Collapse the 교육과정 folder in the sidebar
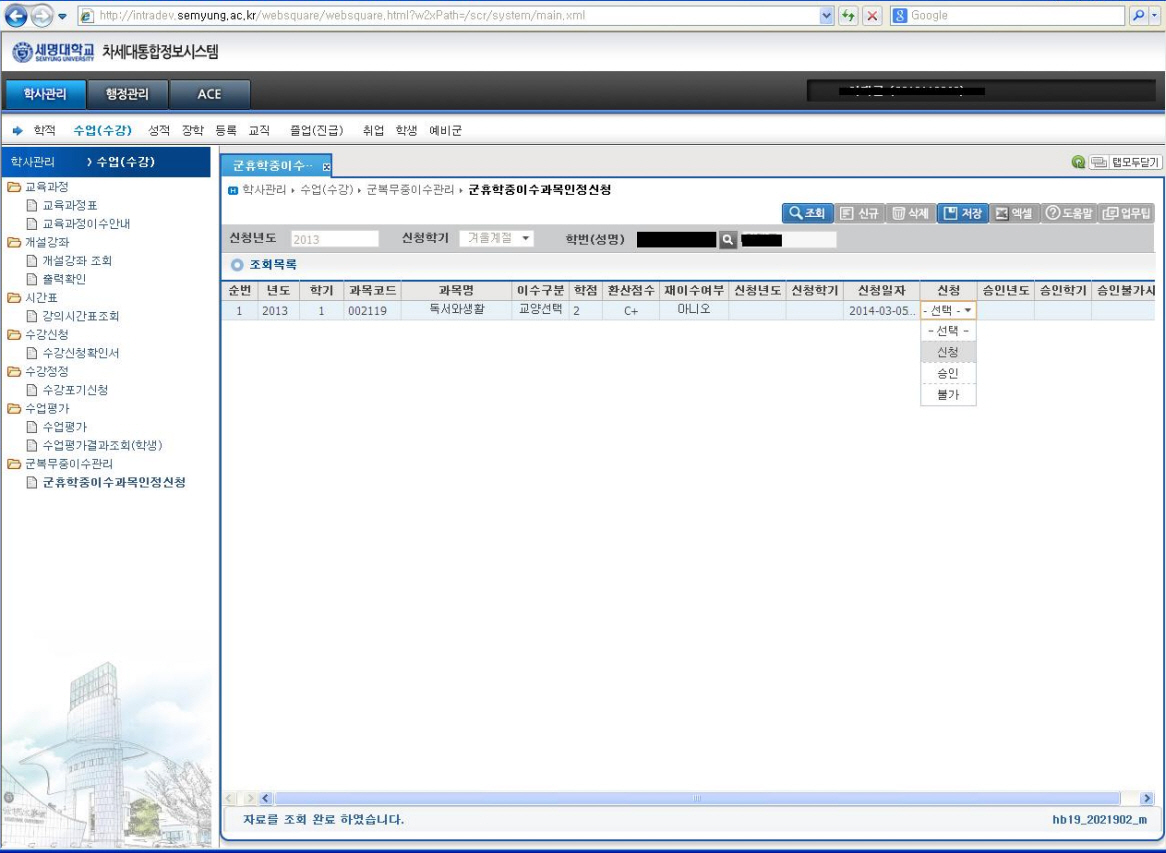1166x853 pixels. tap(14, 187)
